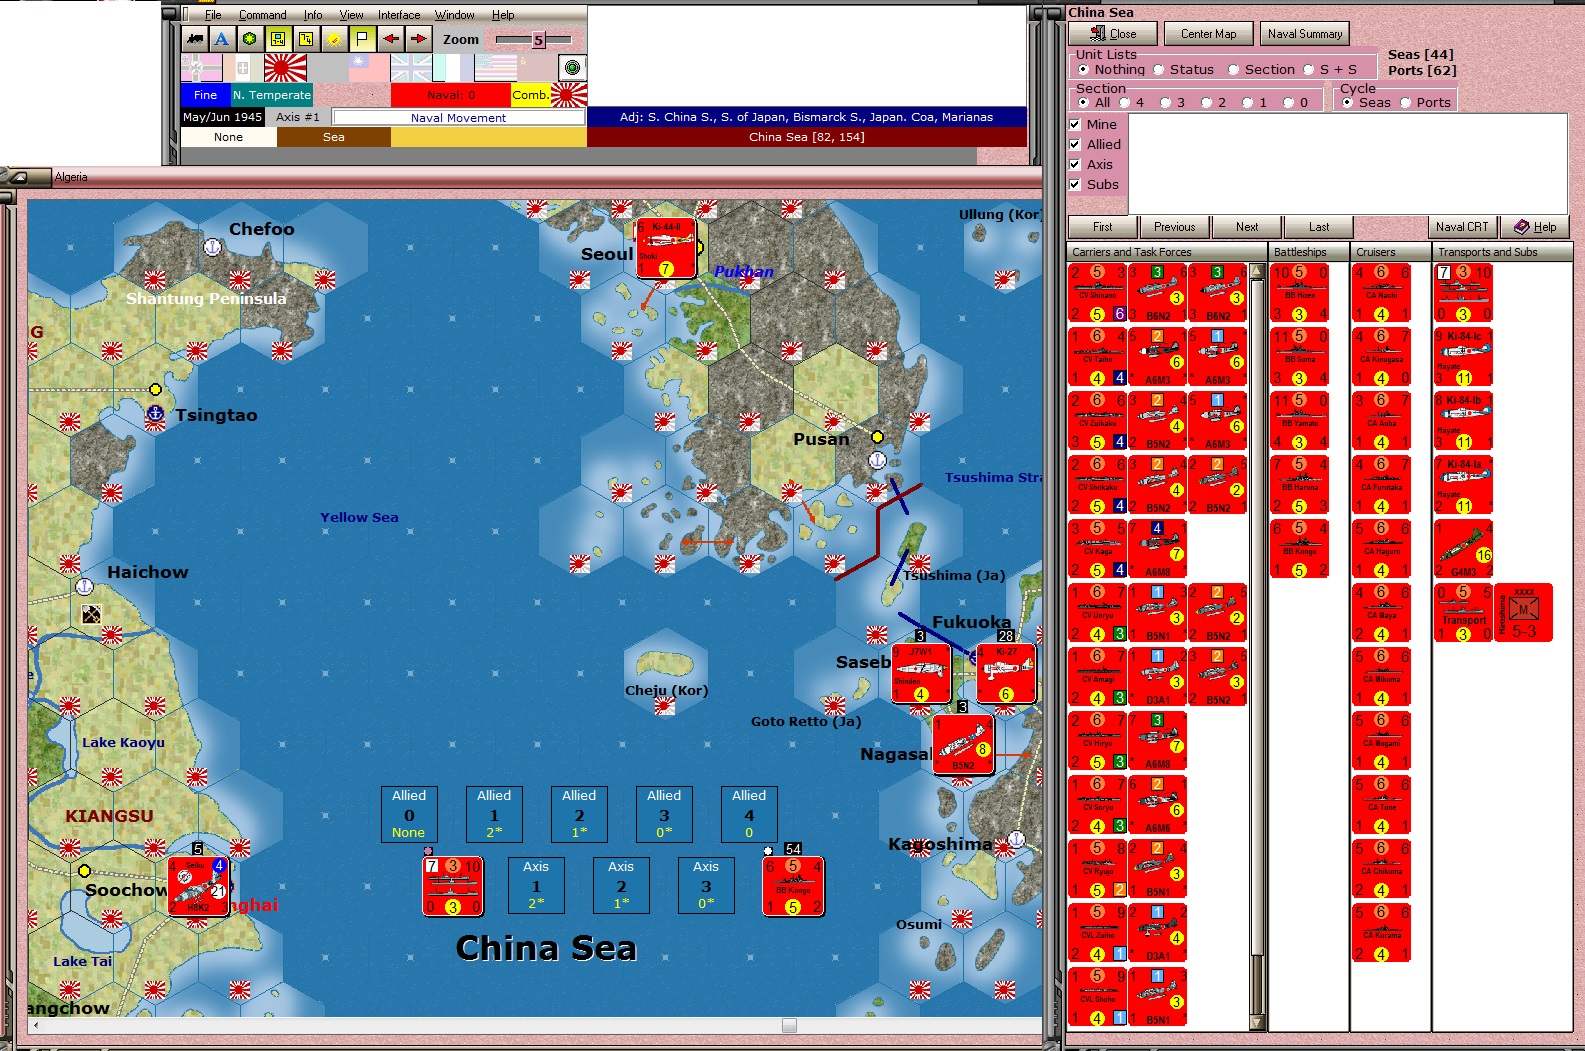Viewport: 1585px width, 1051px height.
Task: Click the Help button in China Sea panel
Action: pyautogui.click(x=1535, y=227)
